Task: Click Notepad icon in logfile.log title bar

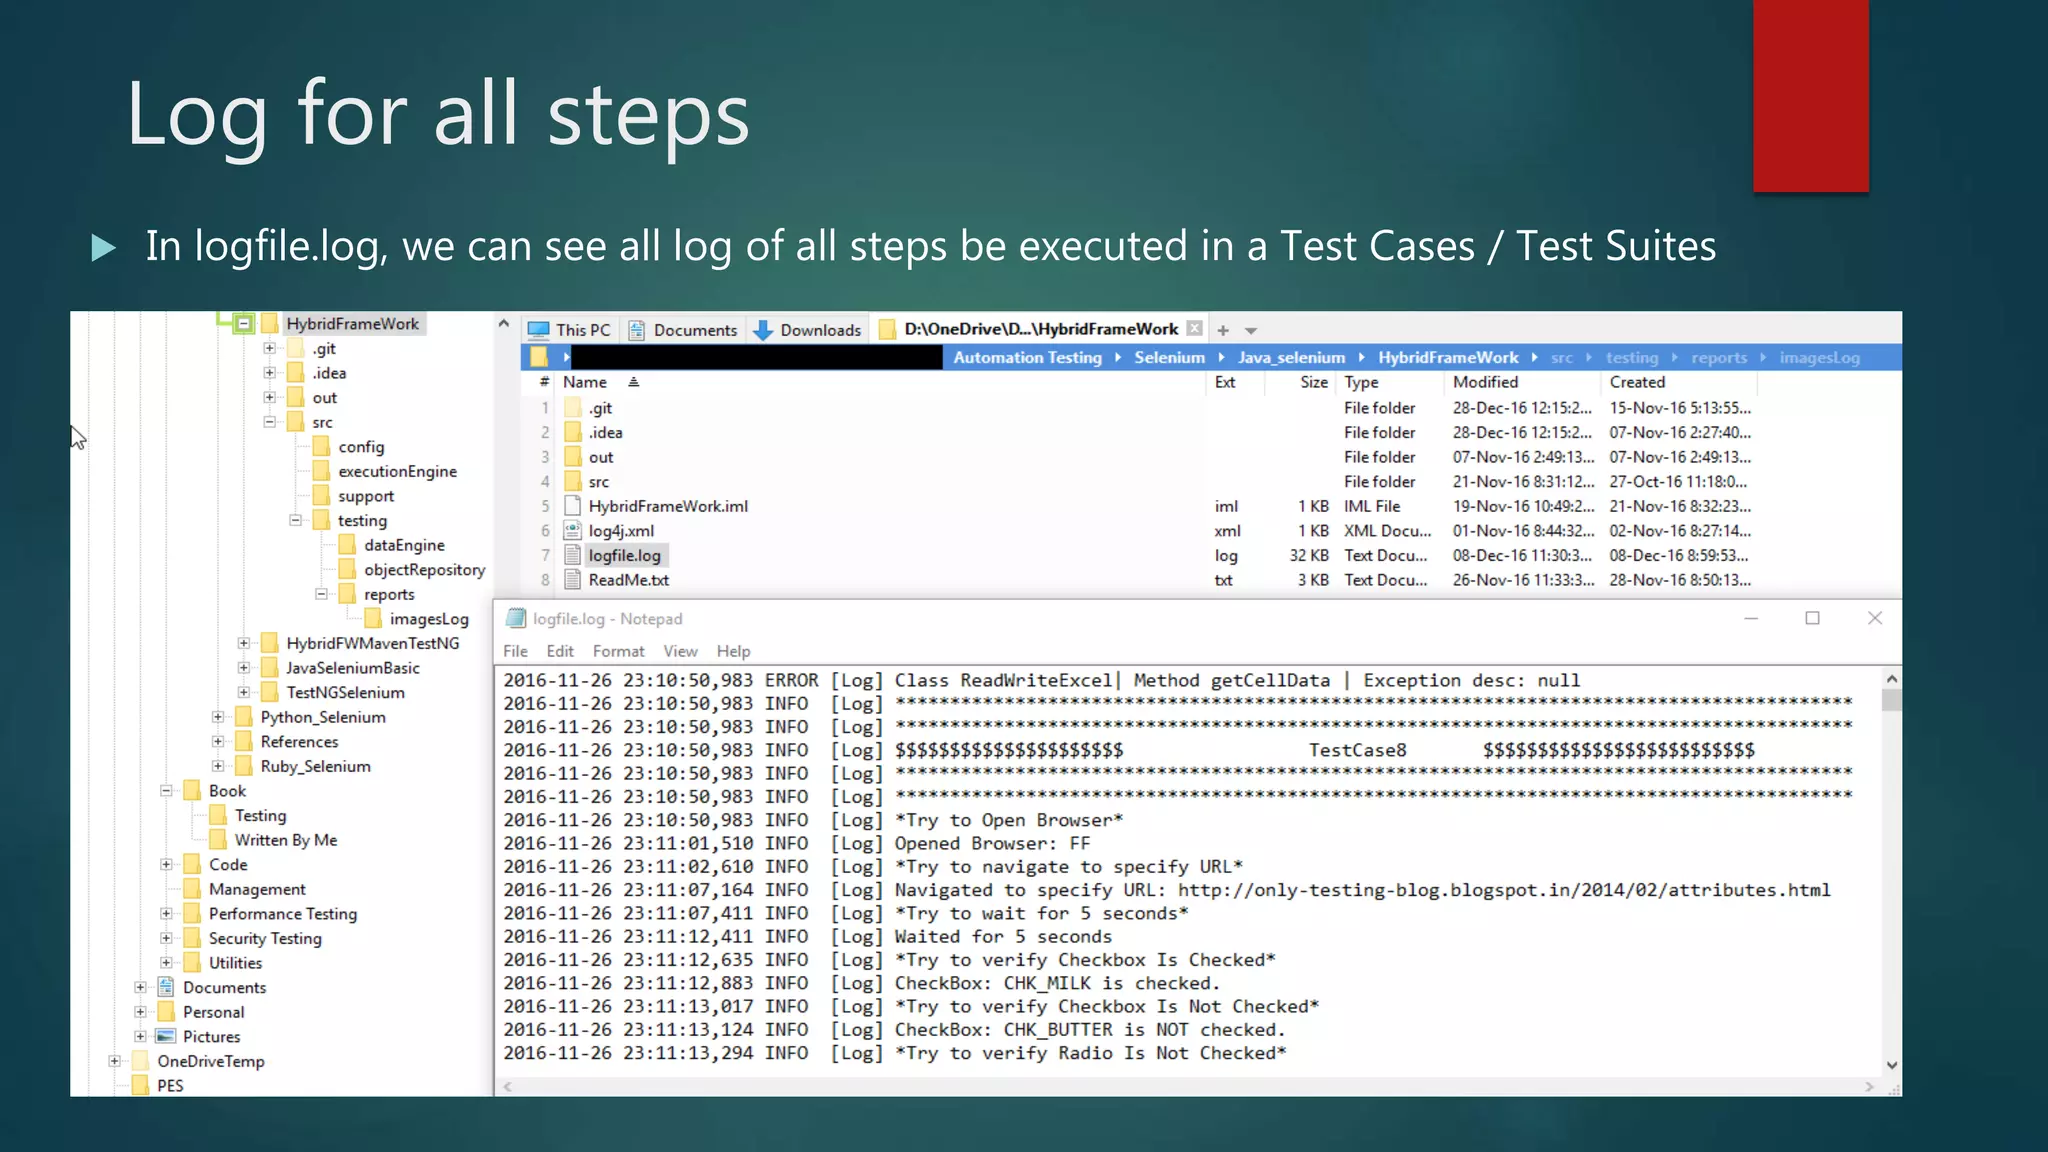Action: tap(516, 619)
